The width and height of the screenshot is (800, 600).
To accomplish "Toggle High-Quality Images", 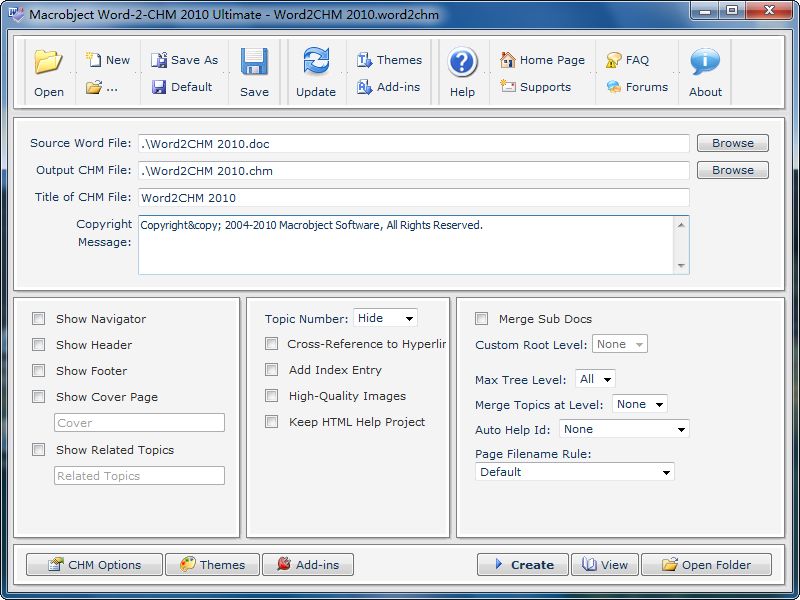I will click(271, 396).
